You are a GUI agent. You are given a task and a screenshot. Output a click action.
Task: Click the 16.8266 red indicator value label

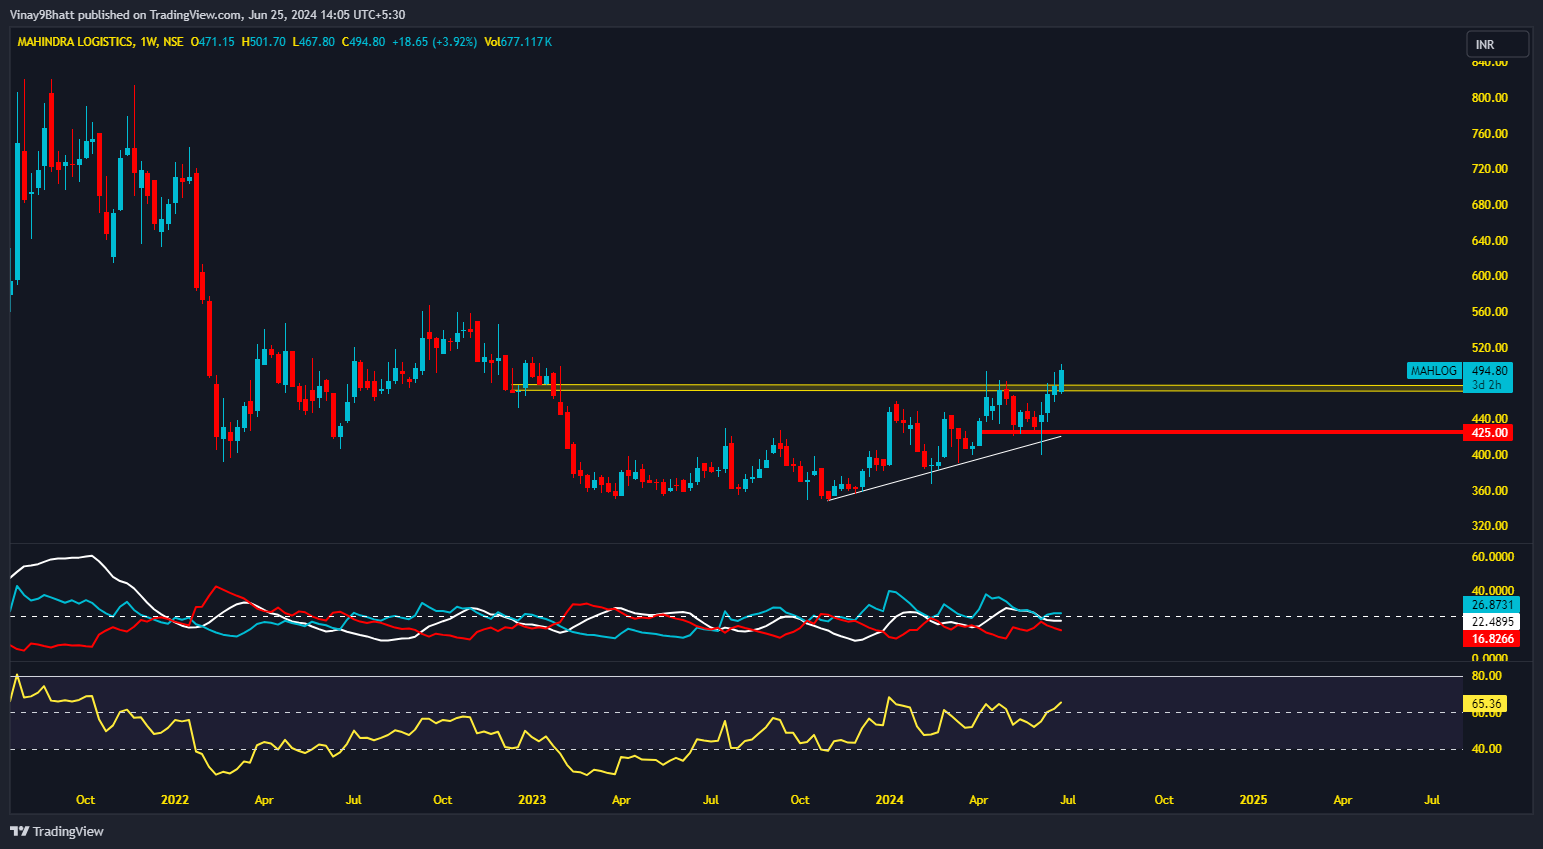pos(1491,639)
